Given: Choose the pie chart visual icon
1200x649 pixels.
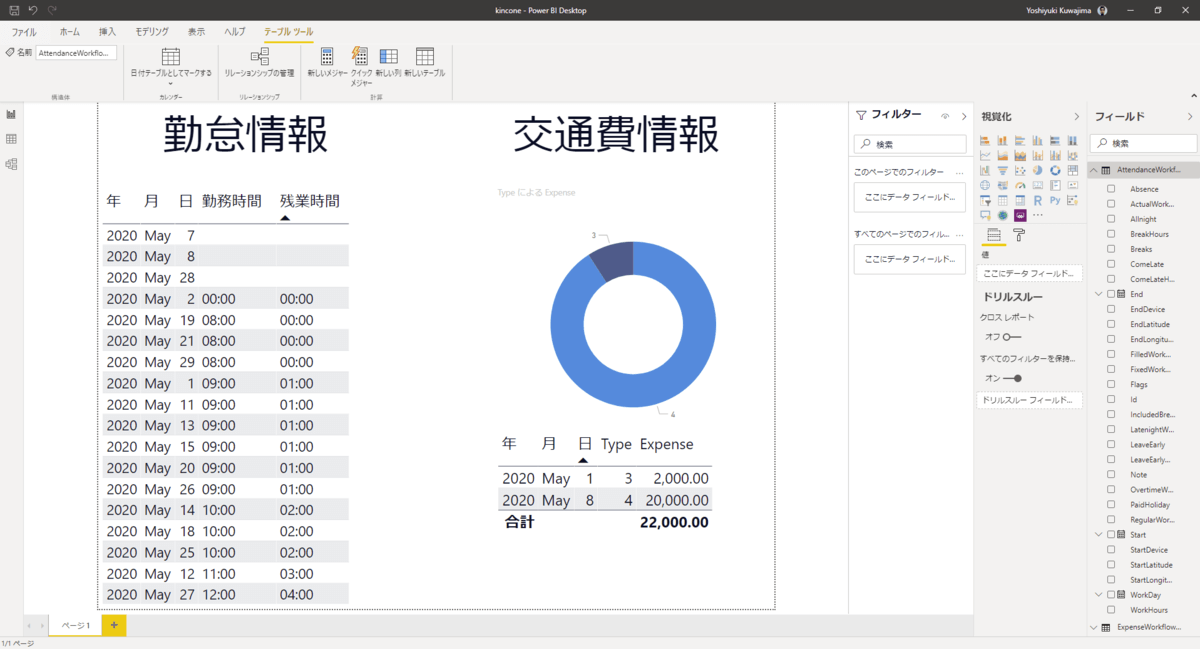Looking at the screenshot, I should pyautogui.click(x=1038, y=170).
